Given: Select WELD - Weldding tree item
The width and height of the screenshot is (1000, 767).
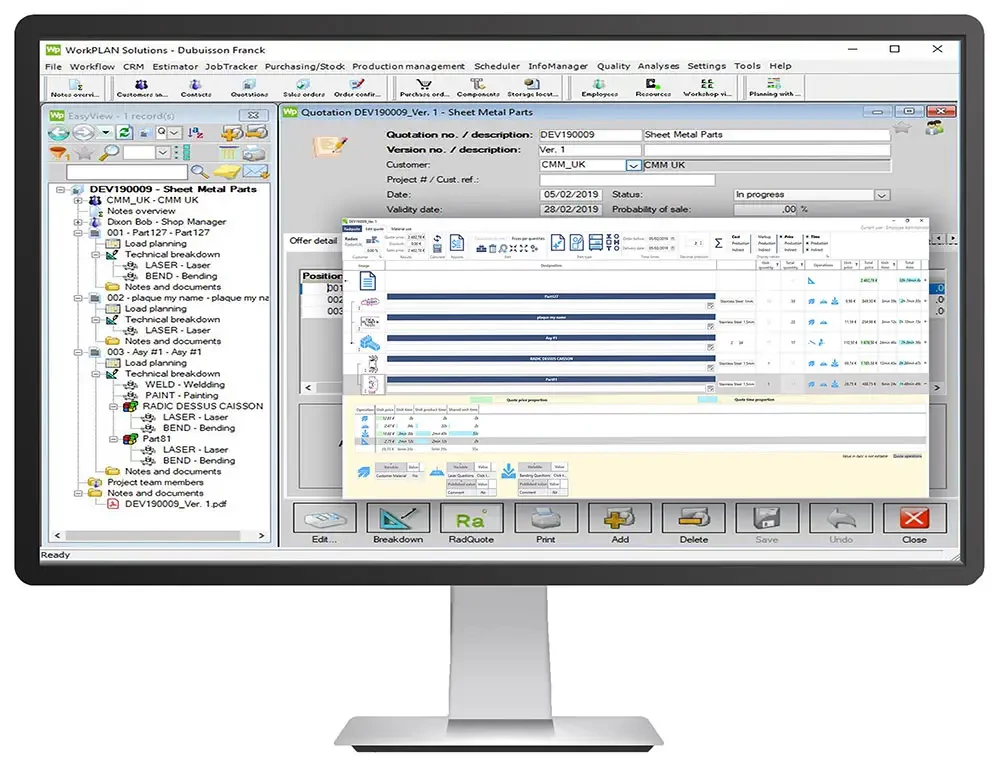Looking at the screenshot, I should 184,384.
